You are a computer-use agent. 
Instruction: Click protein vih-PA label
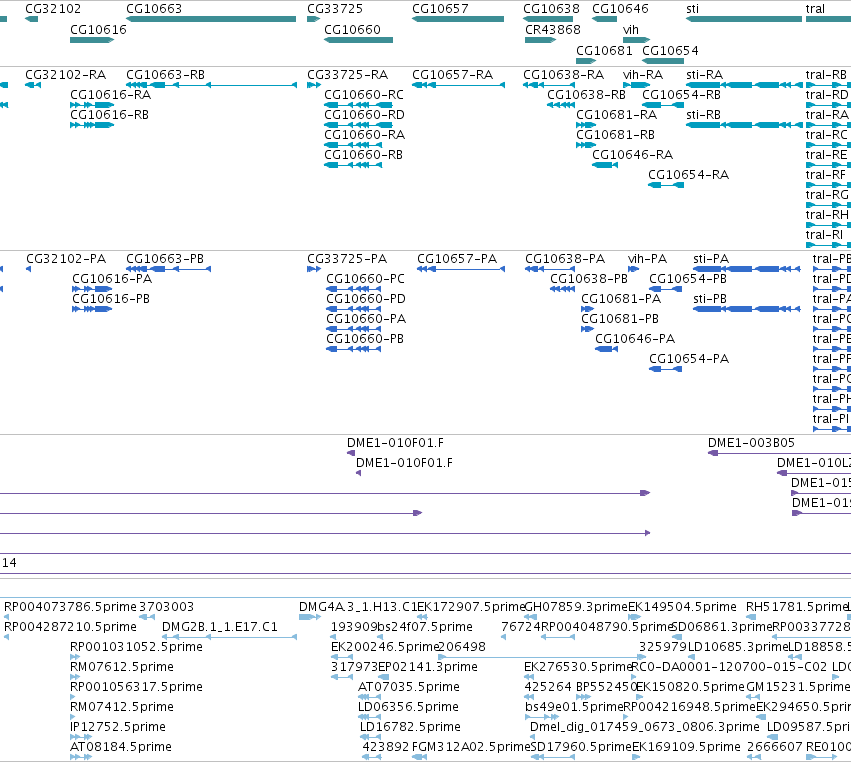click(x=647, y=259)
